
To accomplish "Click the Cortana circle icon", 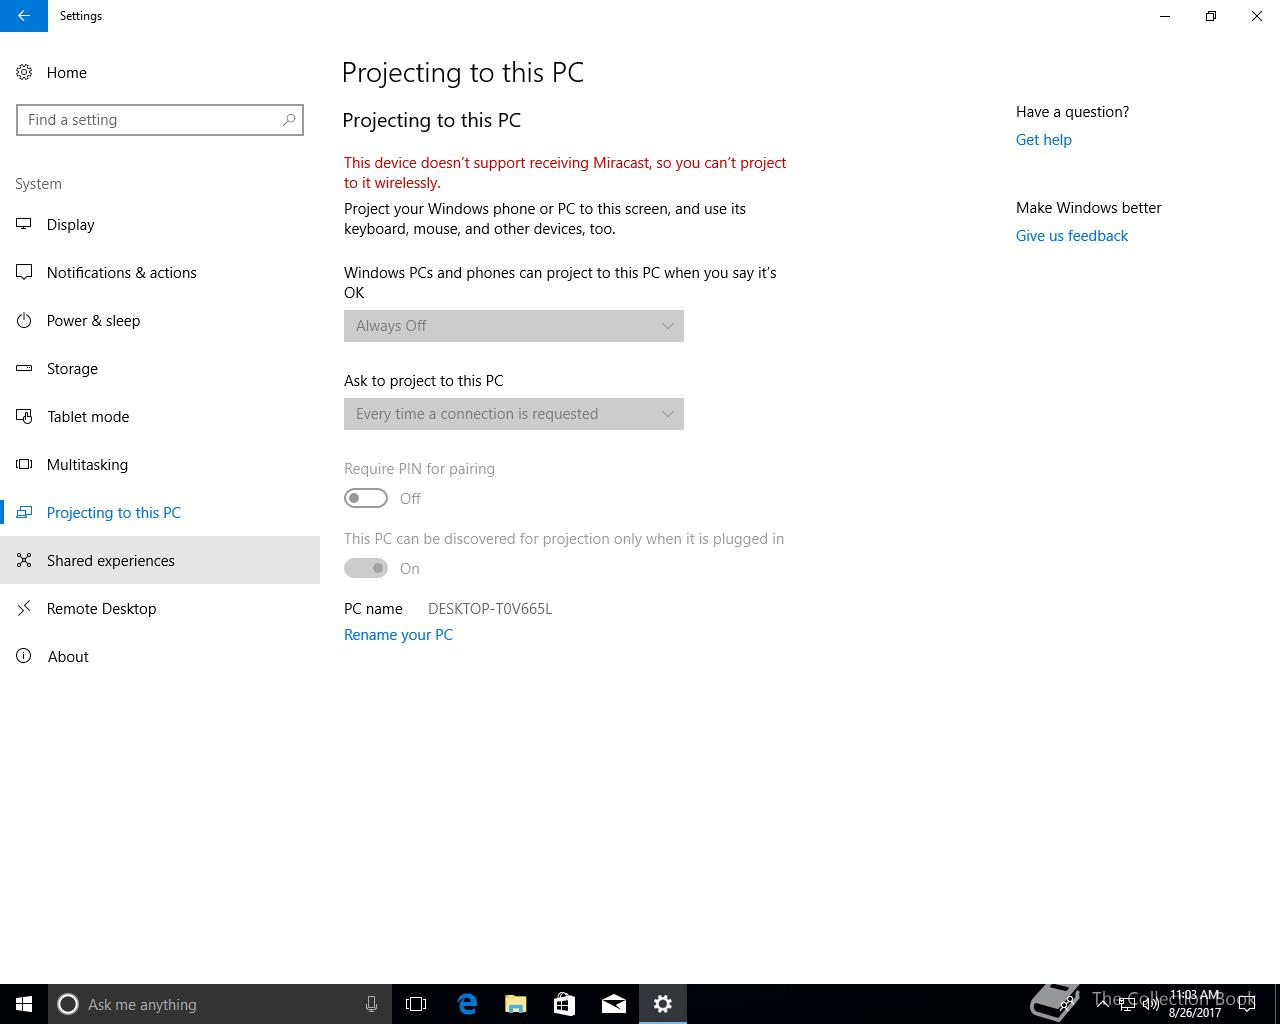I will coord(68,1004).
